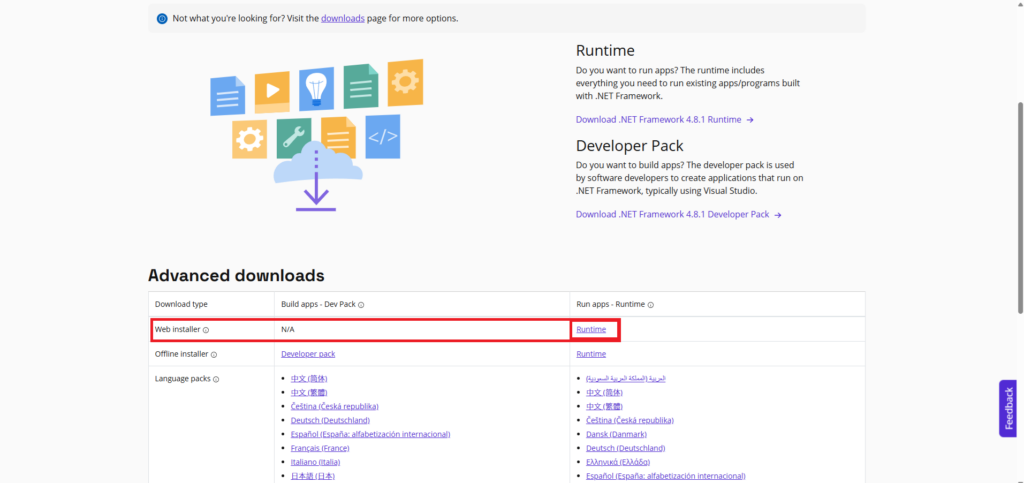
Task: Select the Arabic language pack in Runtime column
Action: (626, 379)
